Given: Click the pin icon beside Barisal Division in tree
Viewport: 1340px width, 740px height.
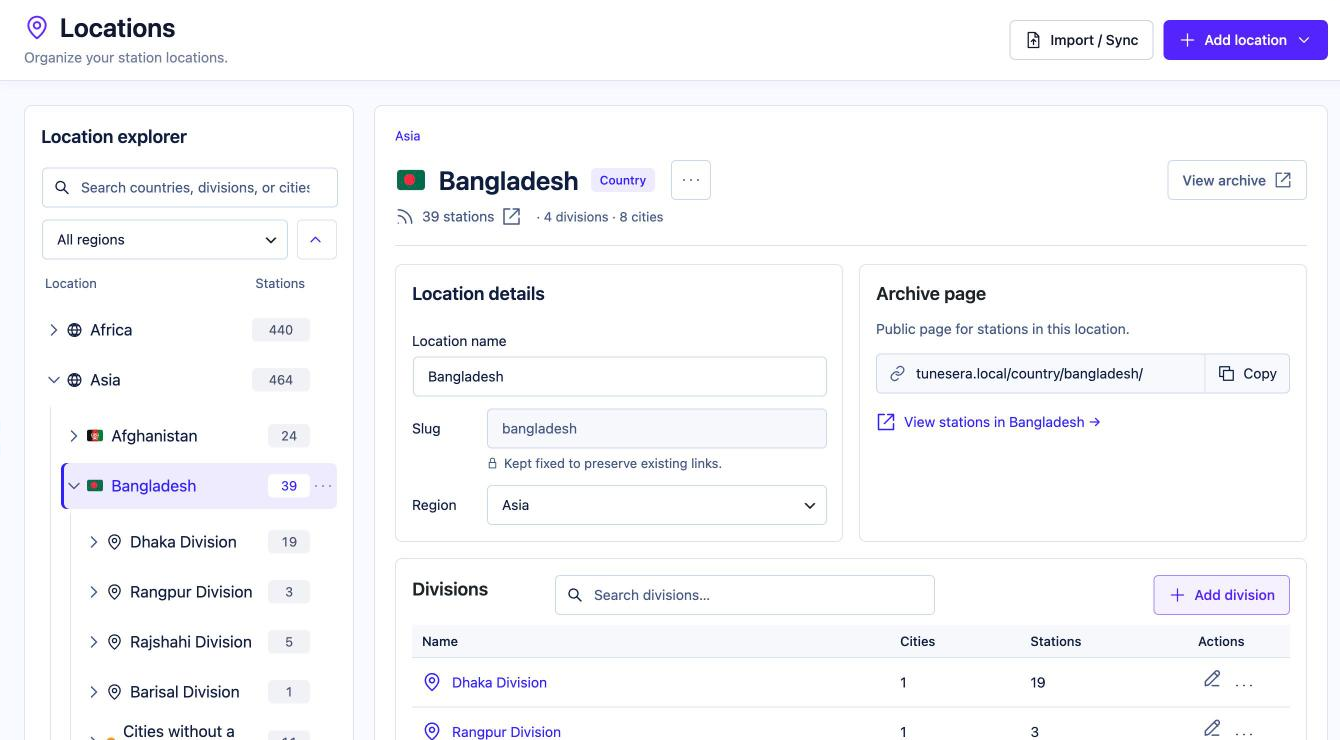Looking at the screenshot, I should (x=114, y=692).
